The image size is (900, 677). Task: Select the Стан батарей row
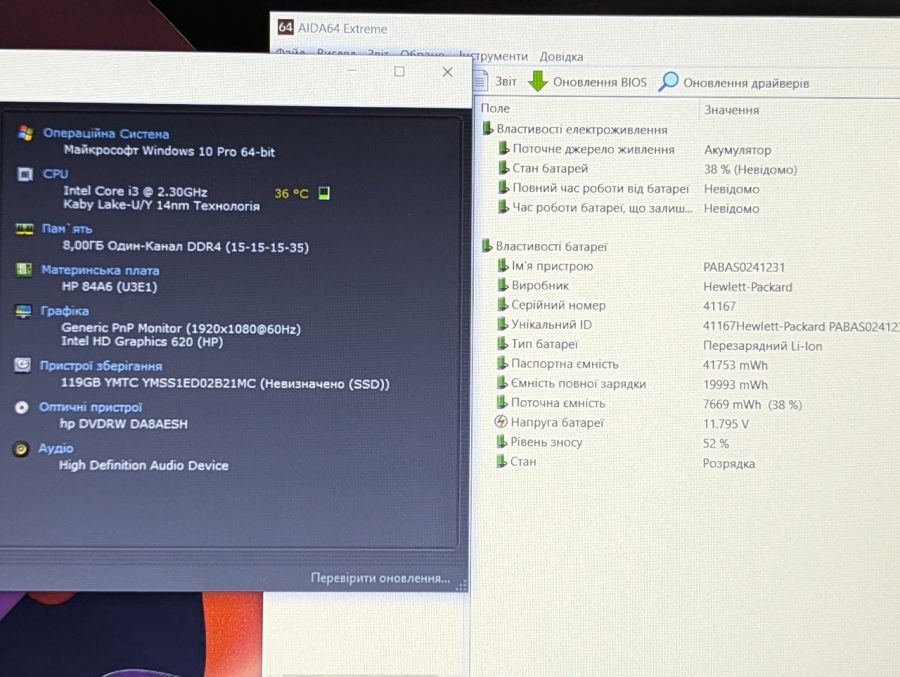tap(647, 169)
